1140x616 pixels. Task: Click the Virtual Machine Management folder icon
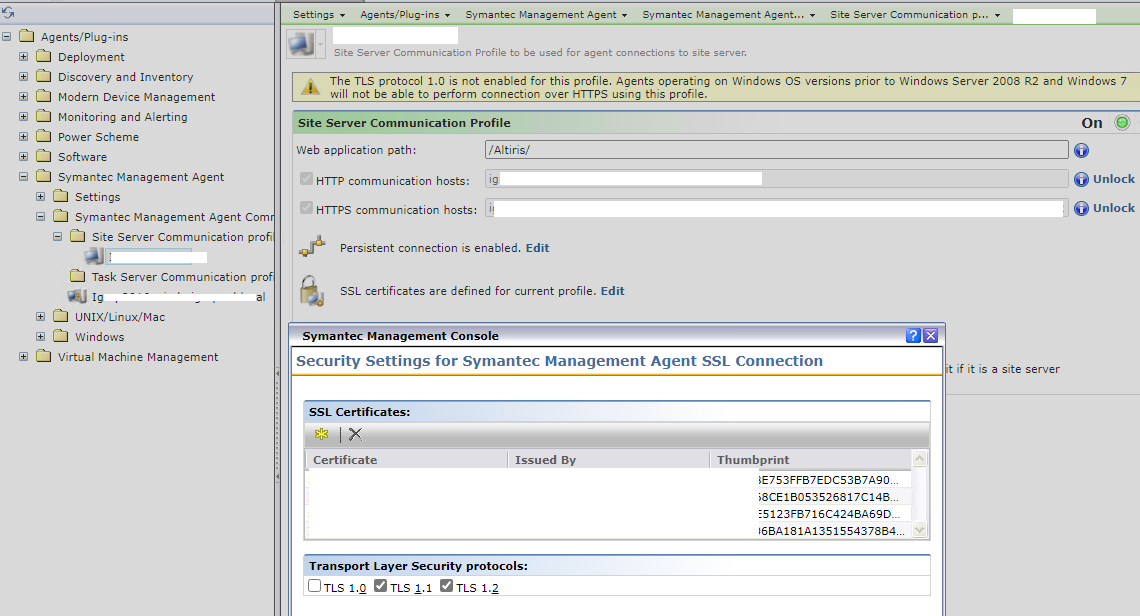point(44,356)
